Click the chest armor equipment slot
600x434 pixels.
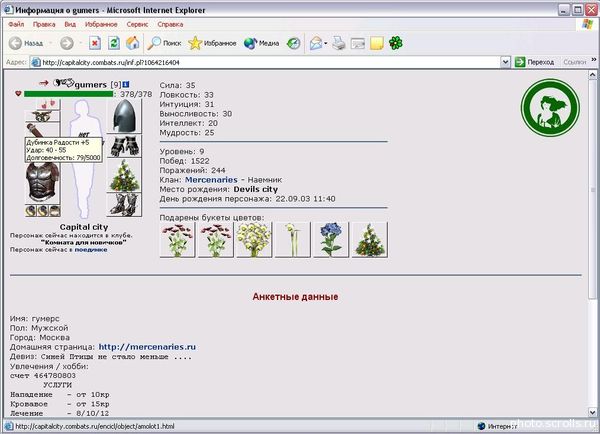(x=42, y=182)
